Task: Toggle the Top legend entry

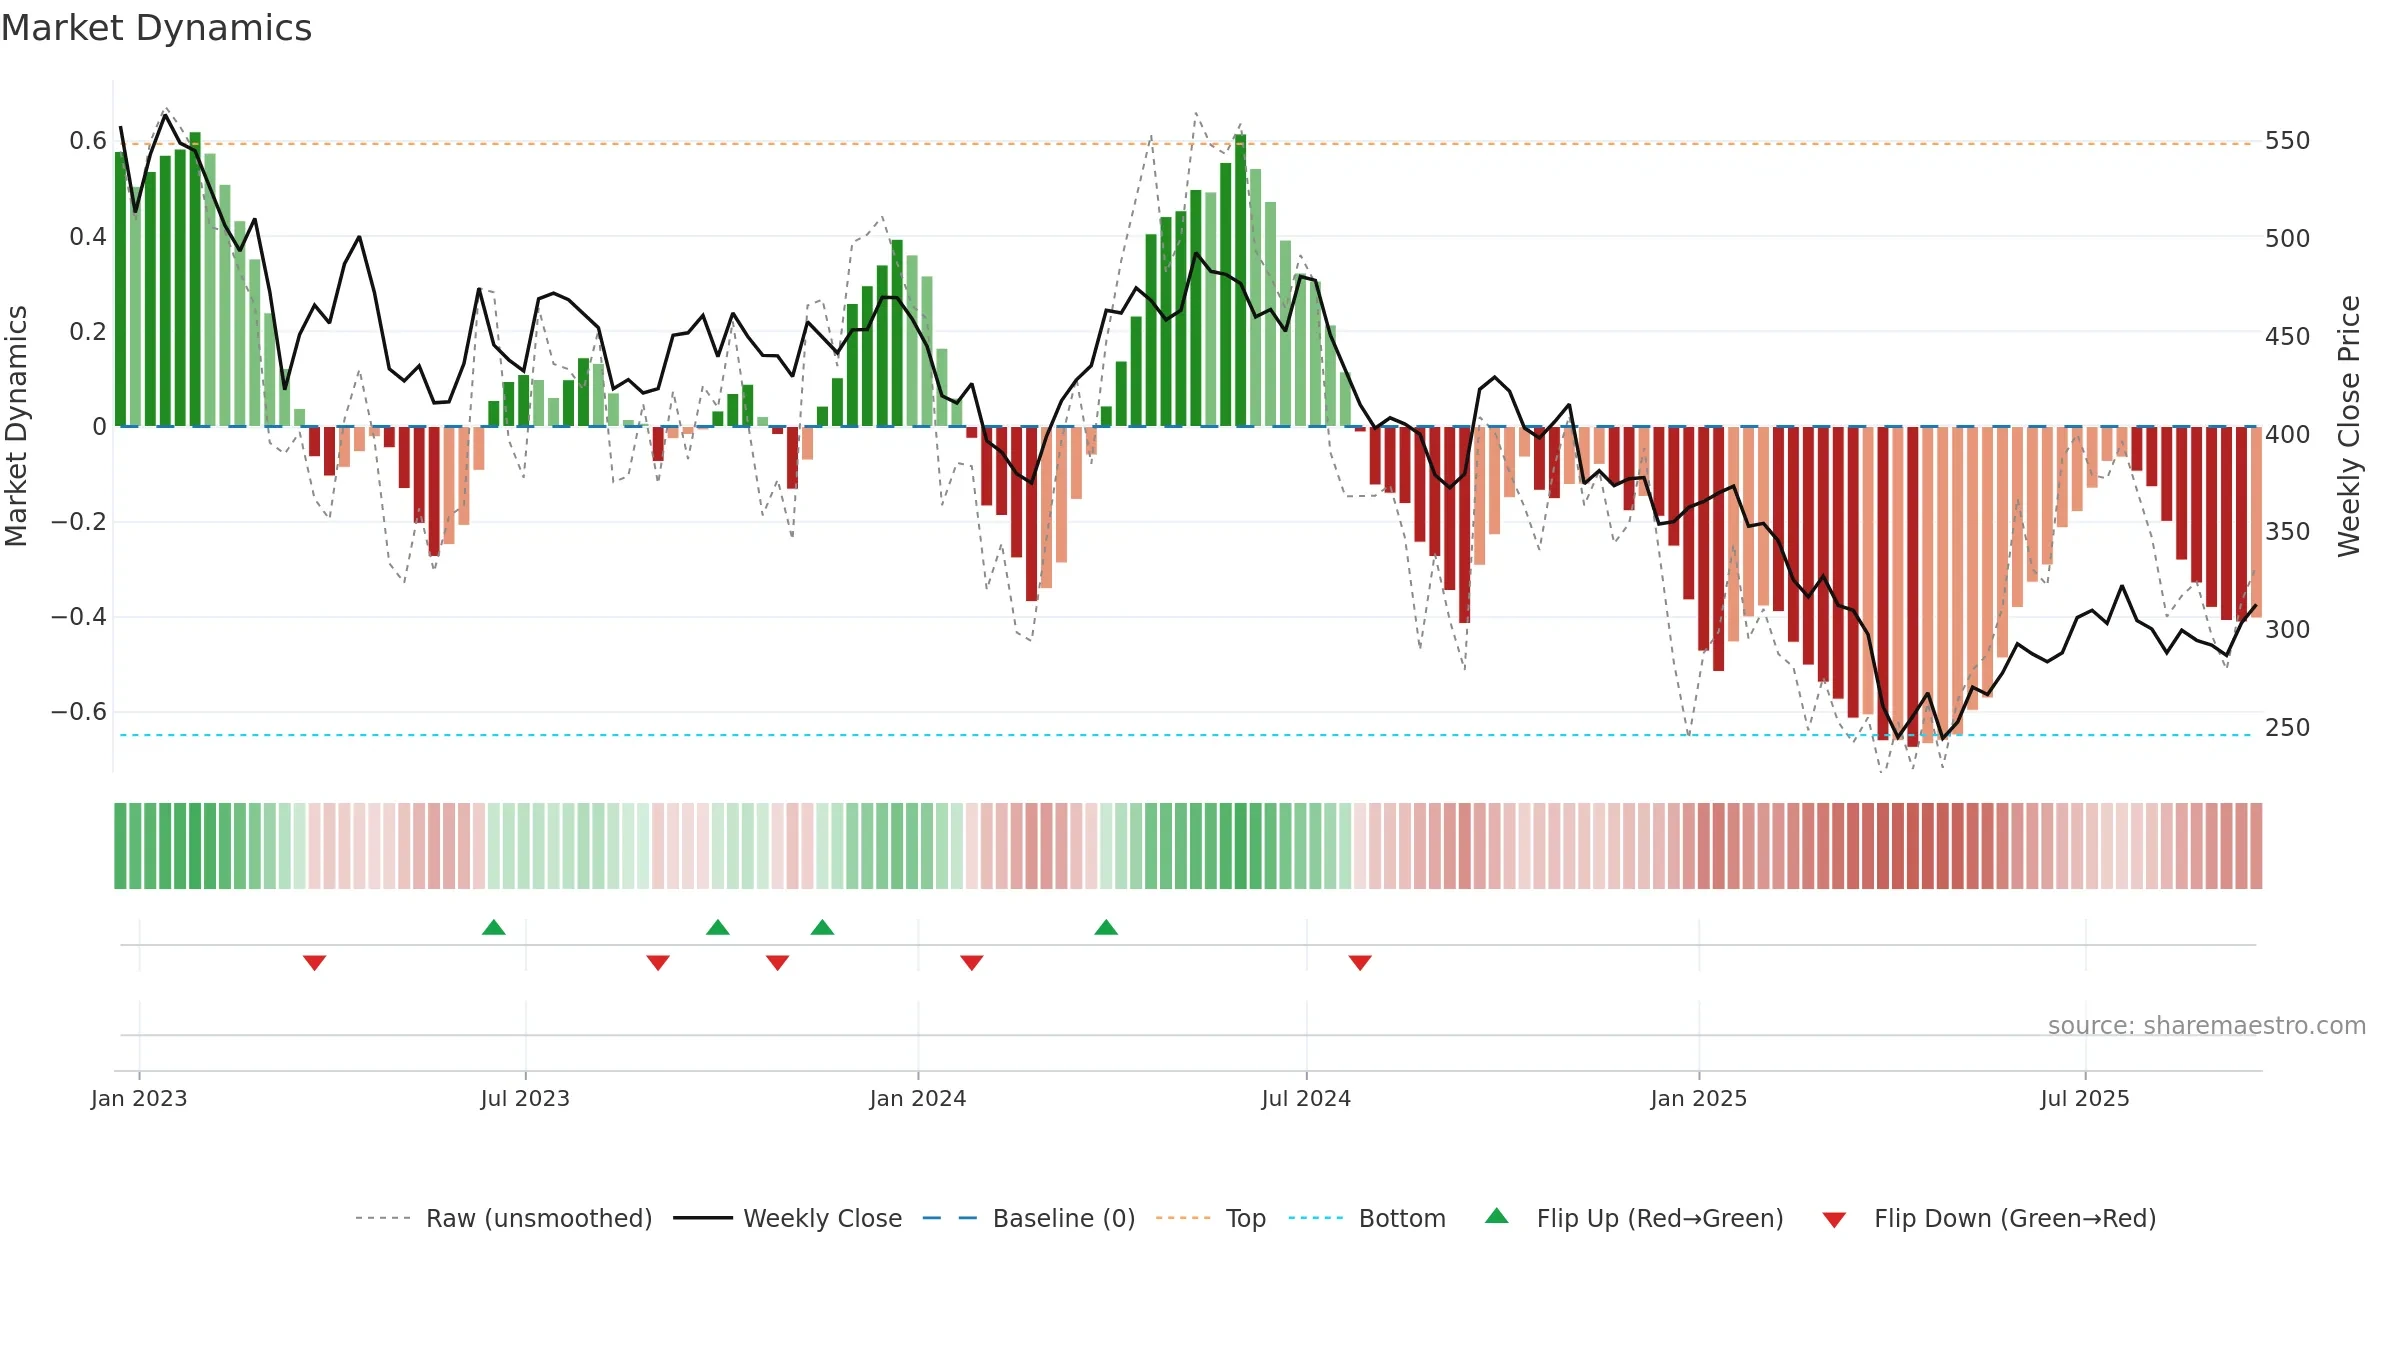Action: (1211, 1218)
